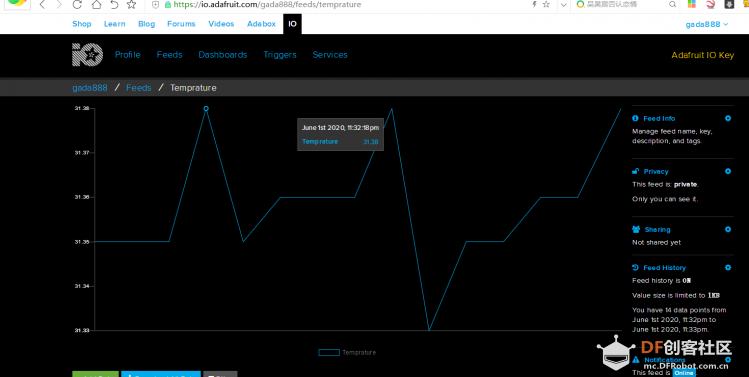
Task: Click the 31.33 y-axis label
Action: pos(82,330)
